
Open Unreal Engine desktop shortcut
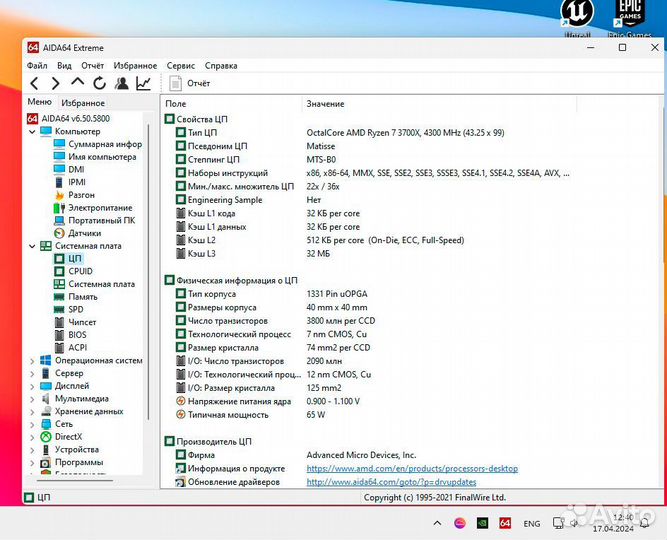(577, 17)
